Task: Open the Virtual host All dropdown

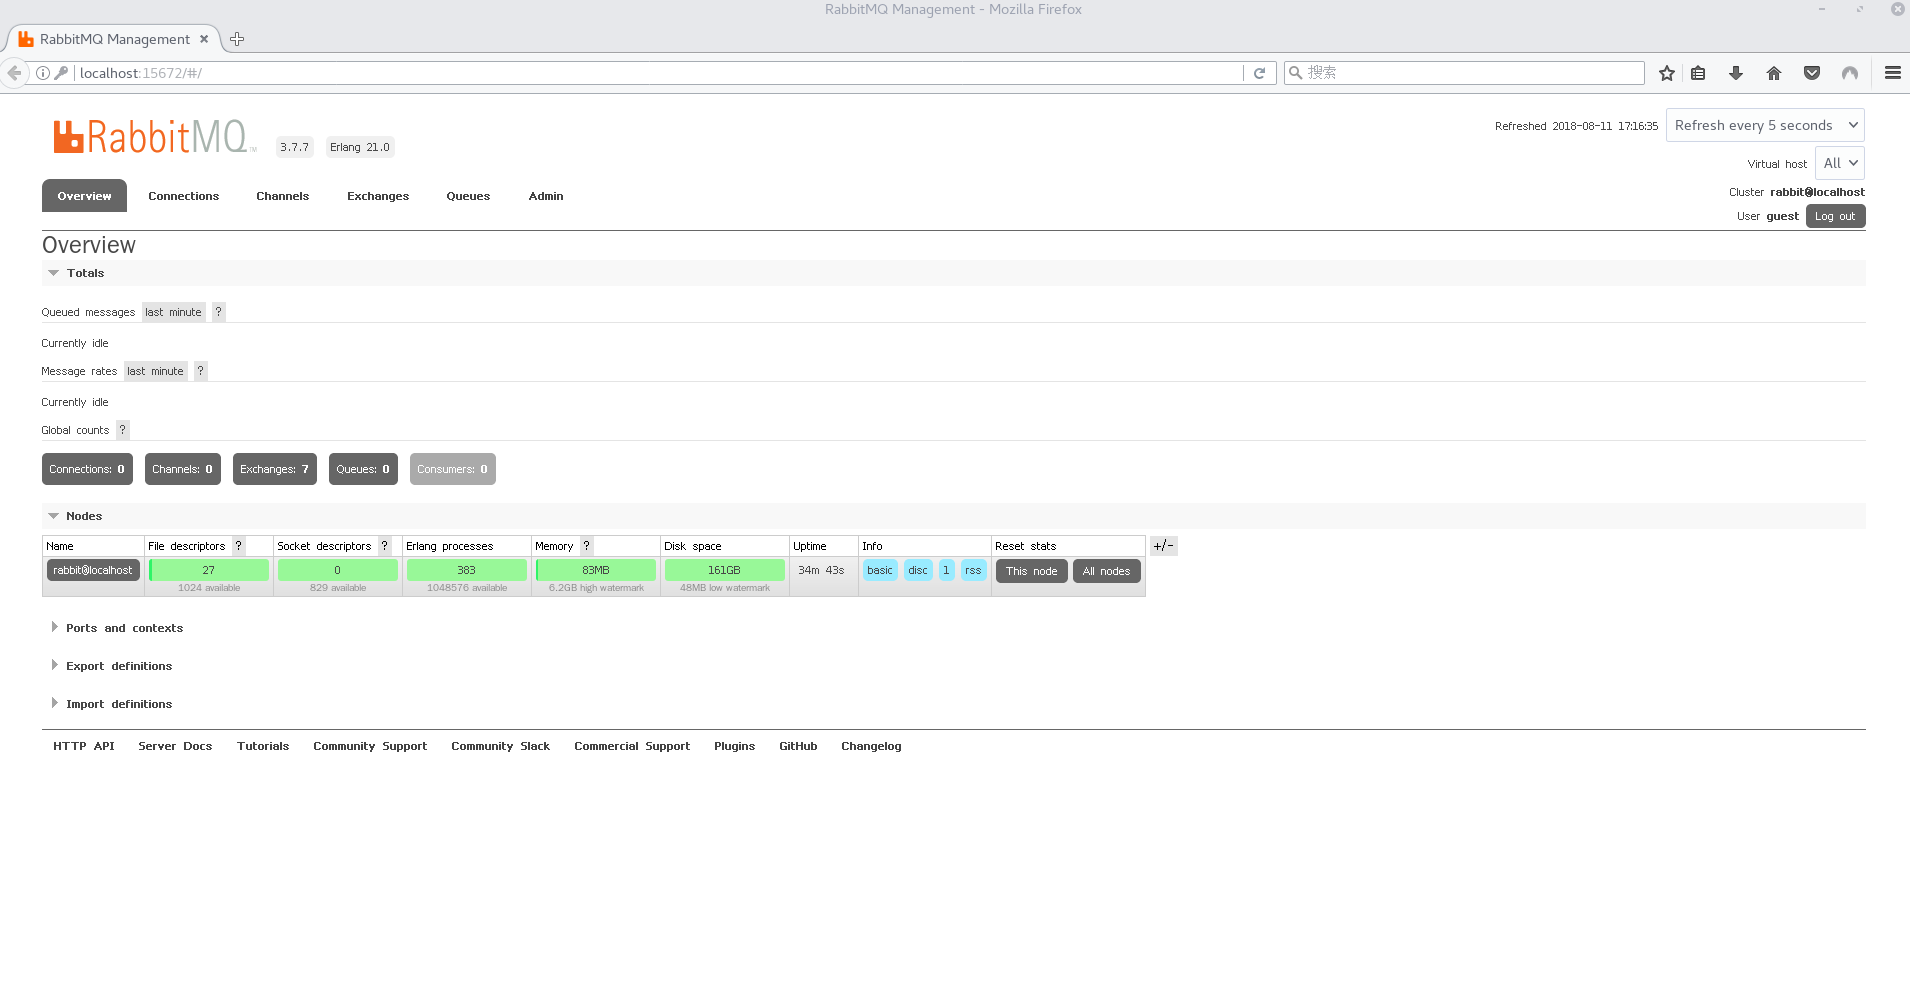Action: 1840,163
